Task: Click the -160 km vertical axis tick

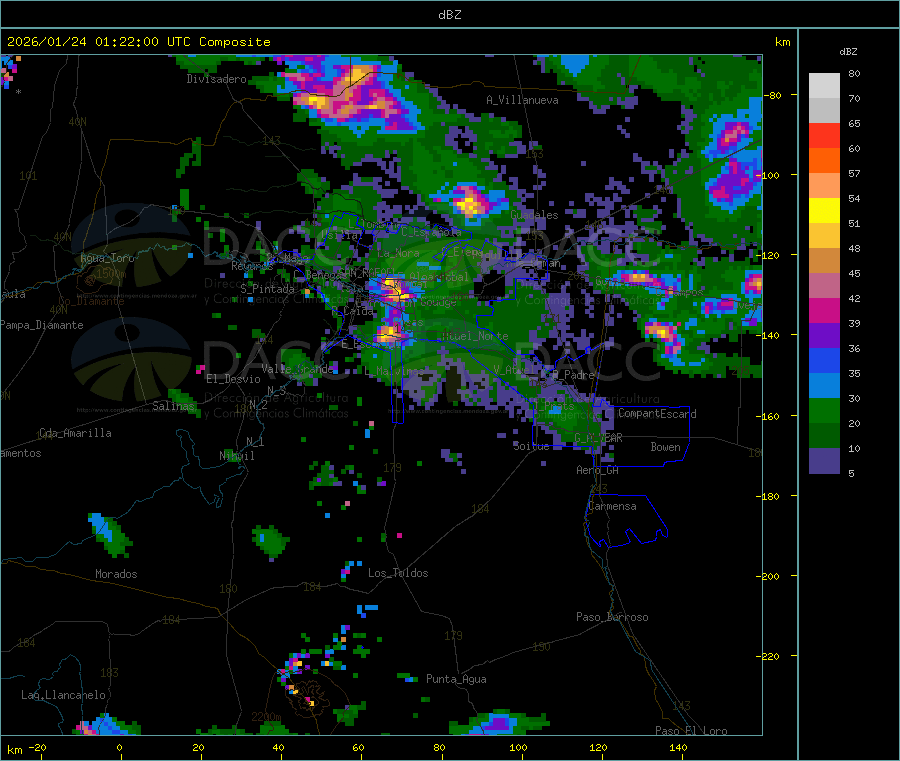Action: pyautogui.click(x=770, y=416)
